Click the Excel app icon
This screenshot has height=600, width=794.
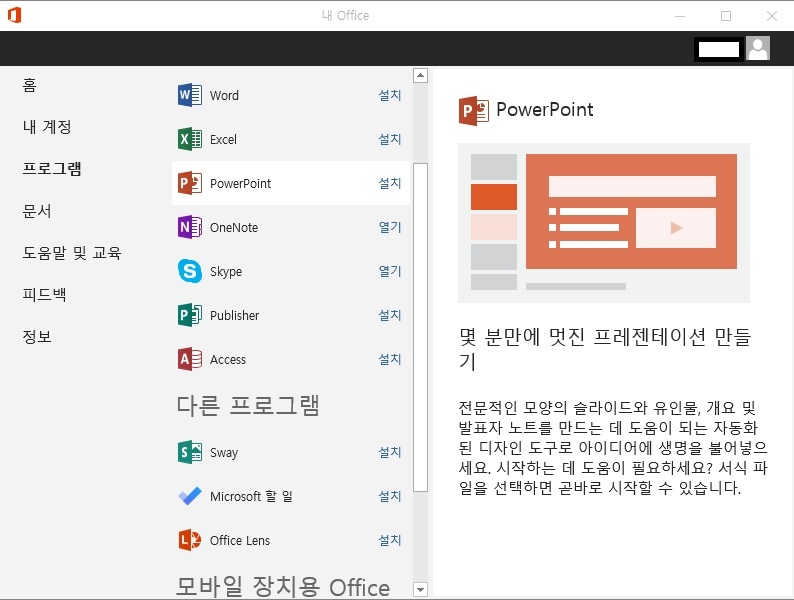tap(190, 139)
